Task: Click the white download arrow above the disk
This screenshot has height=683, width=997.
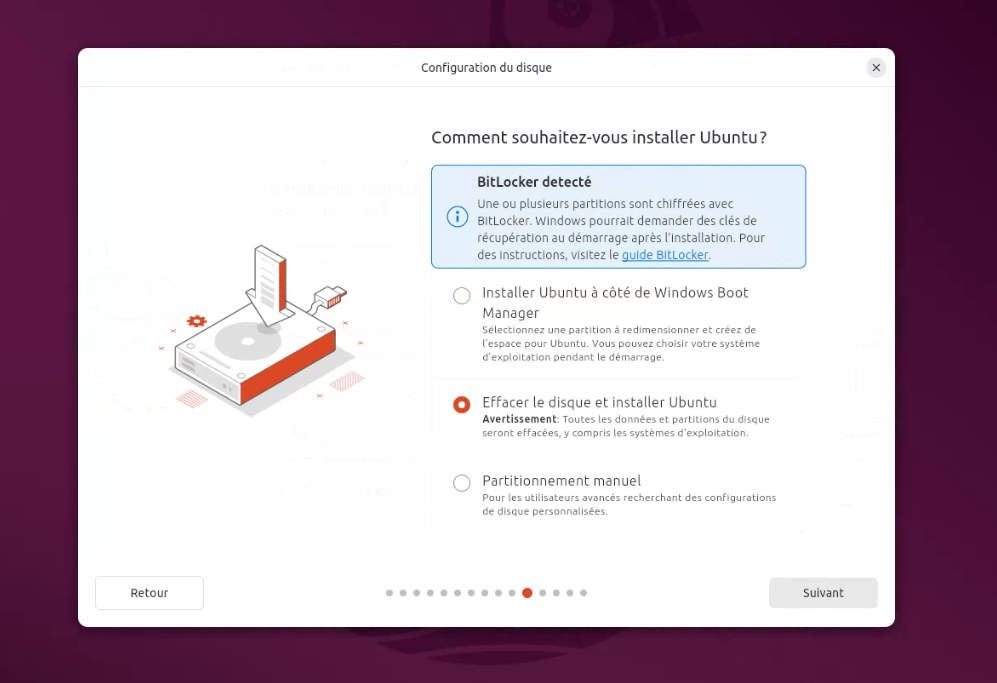Action: pos(270,284)
